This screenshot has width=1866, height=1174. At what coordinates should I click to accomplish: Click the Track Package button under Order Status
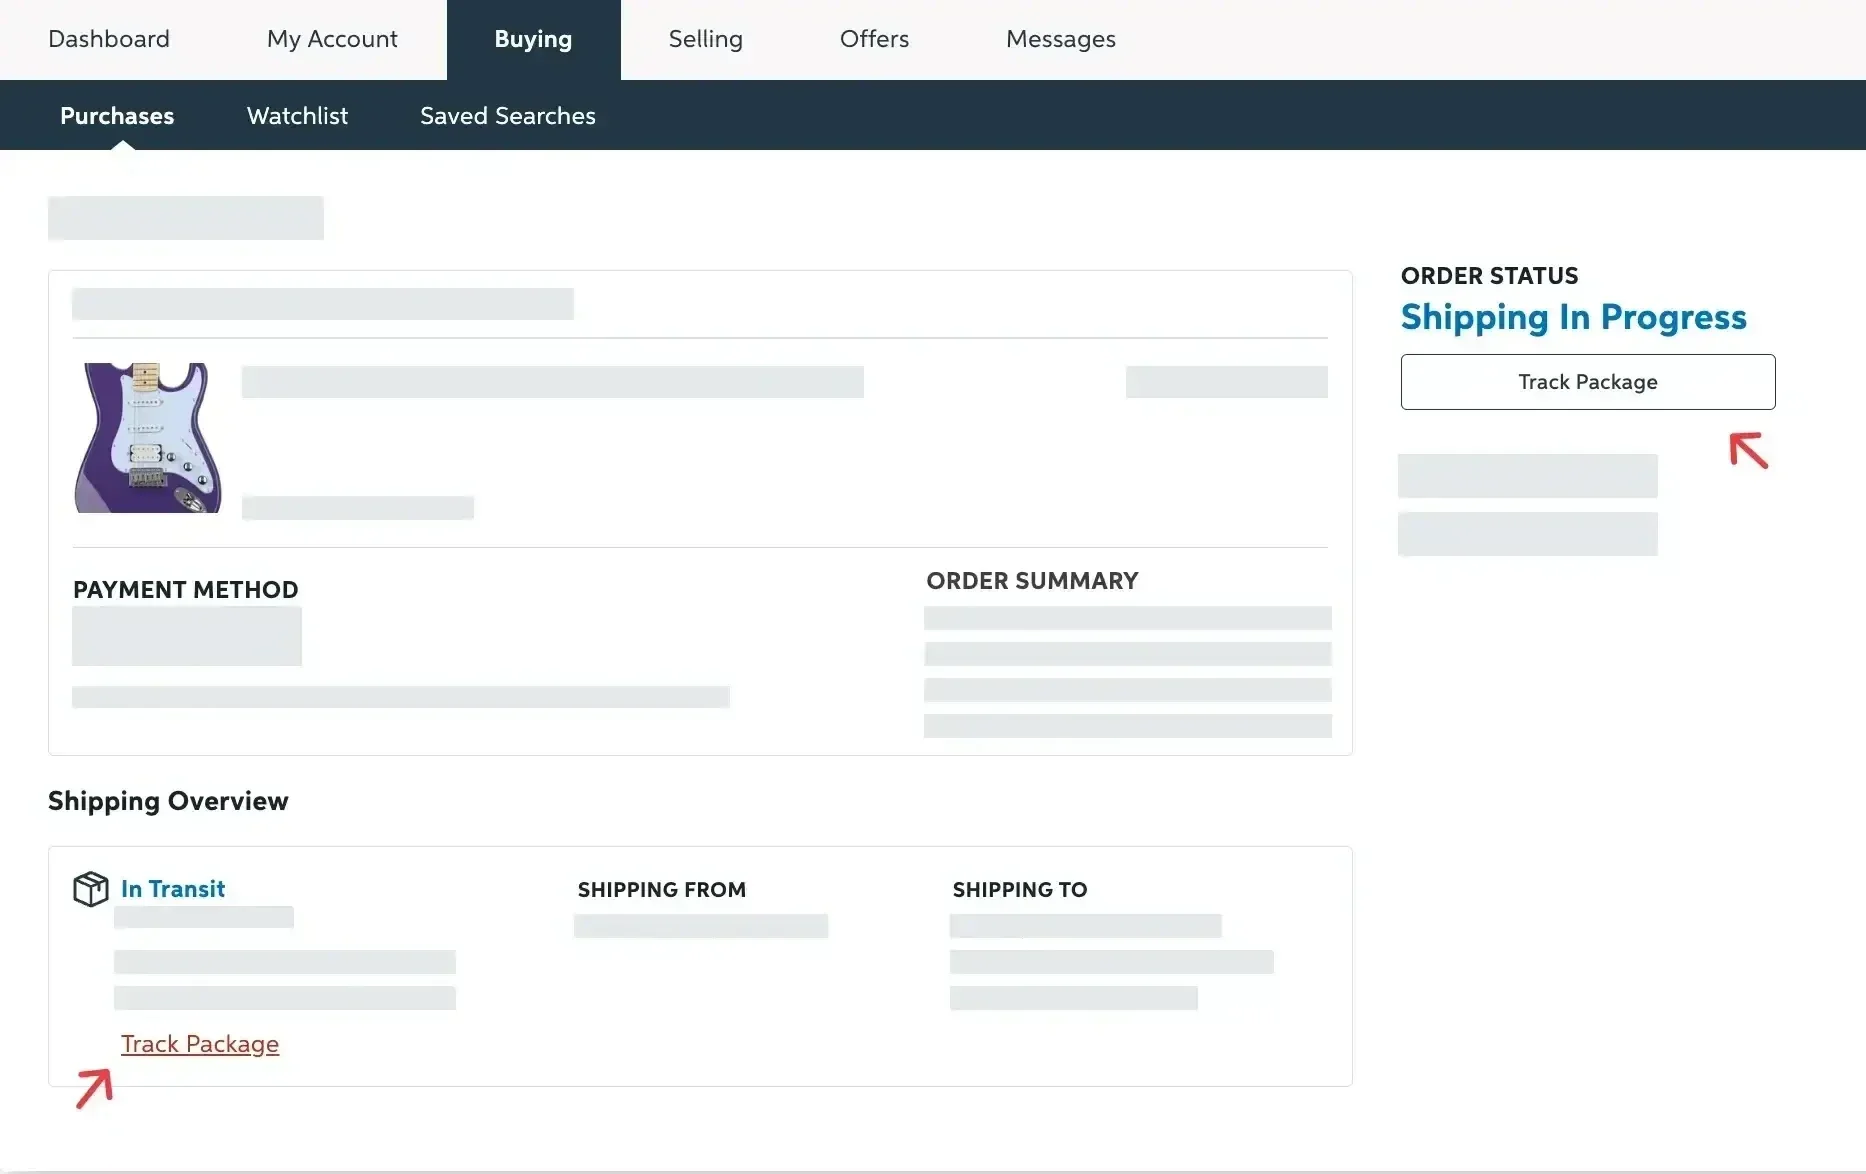1587,381
